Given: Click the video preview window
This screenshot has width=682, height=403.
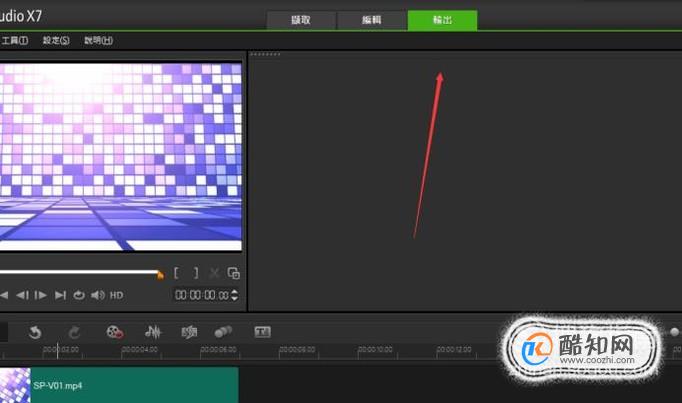Looking at the screenshot, I should click(120, 157).
